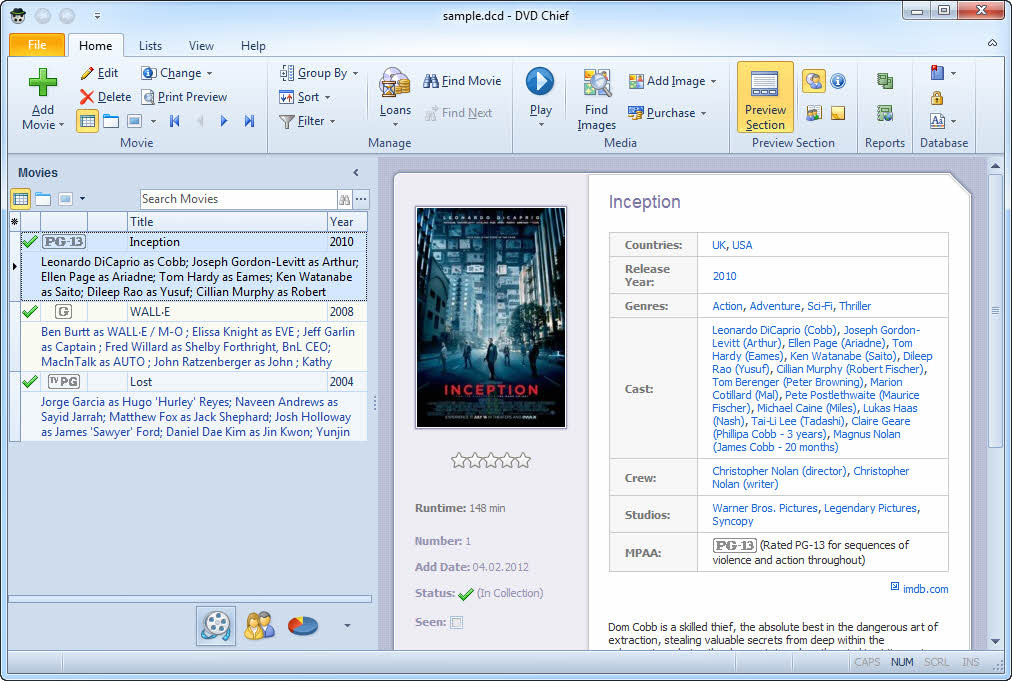Click the Year column header
The width and height of the screenshot is (1012, 681).
click(x=347, y=221)
